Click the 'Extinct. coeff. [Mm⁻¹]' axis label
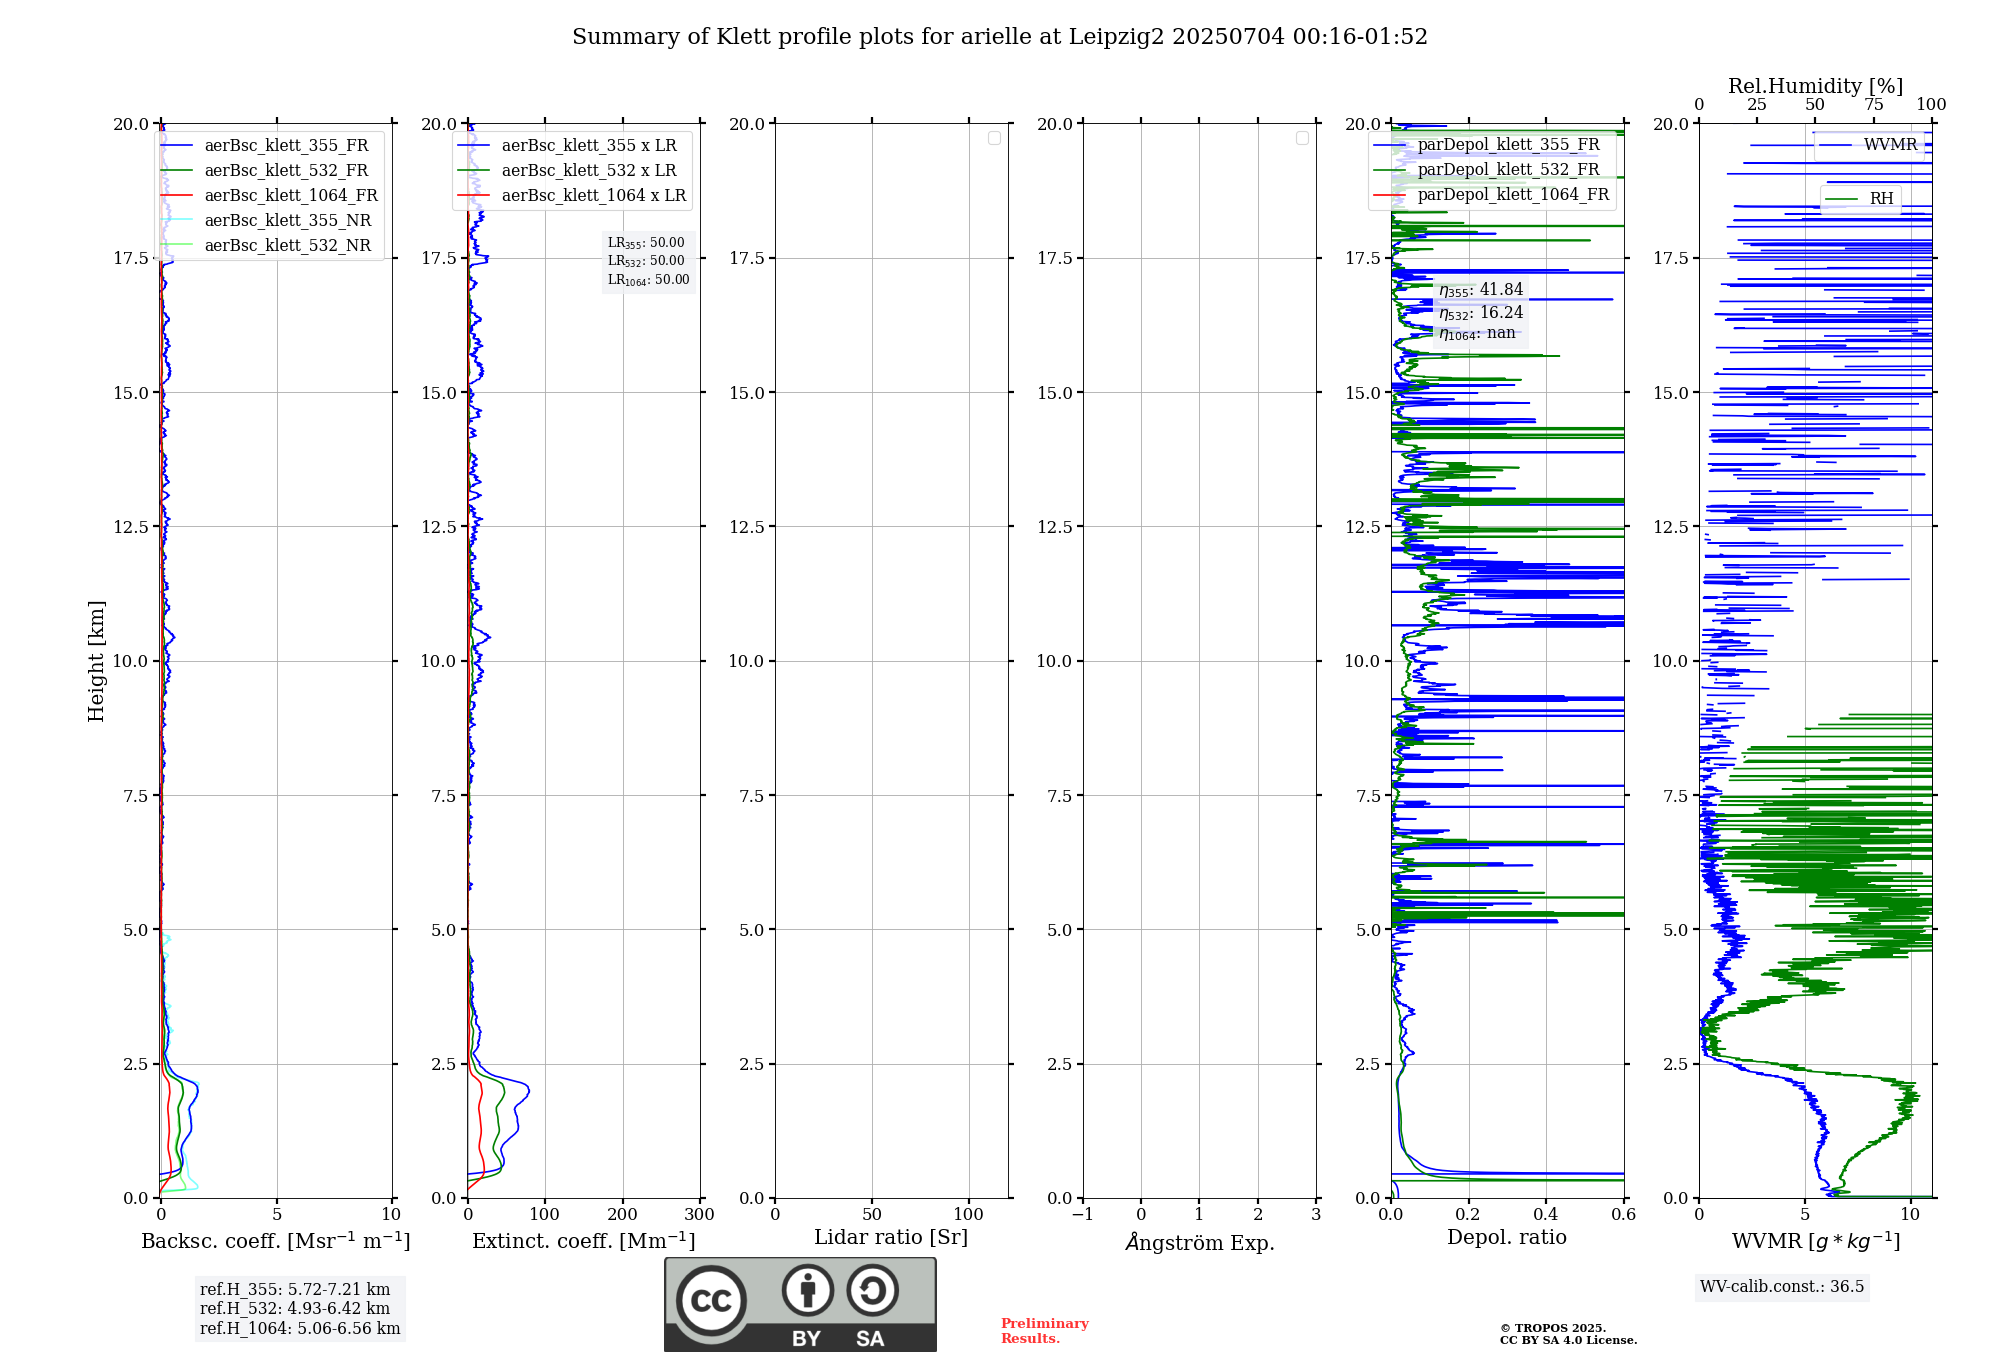 tap(583, 1241)
